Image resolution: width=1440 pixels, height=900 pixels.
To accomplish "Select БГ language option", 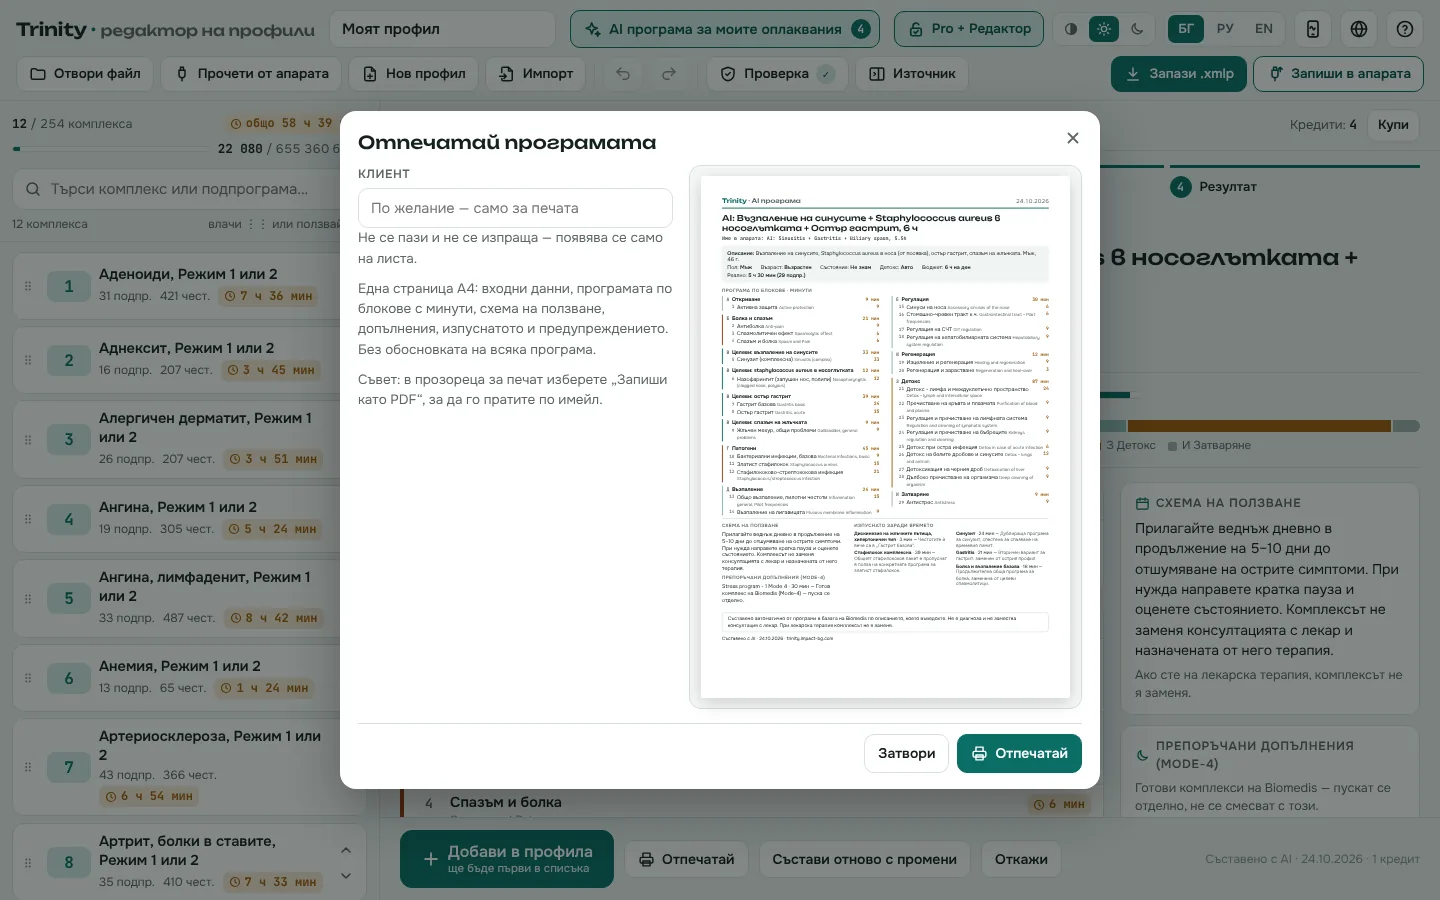I will click(1186, 29).
